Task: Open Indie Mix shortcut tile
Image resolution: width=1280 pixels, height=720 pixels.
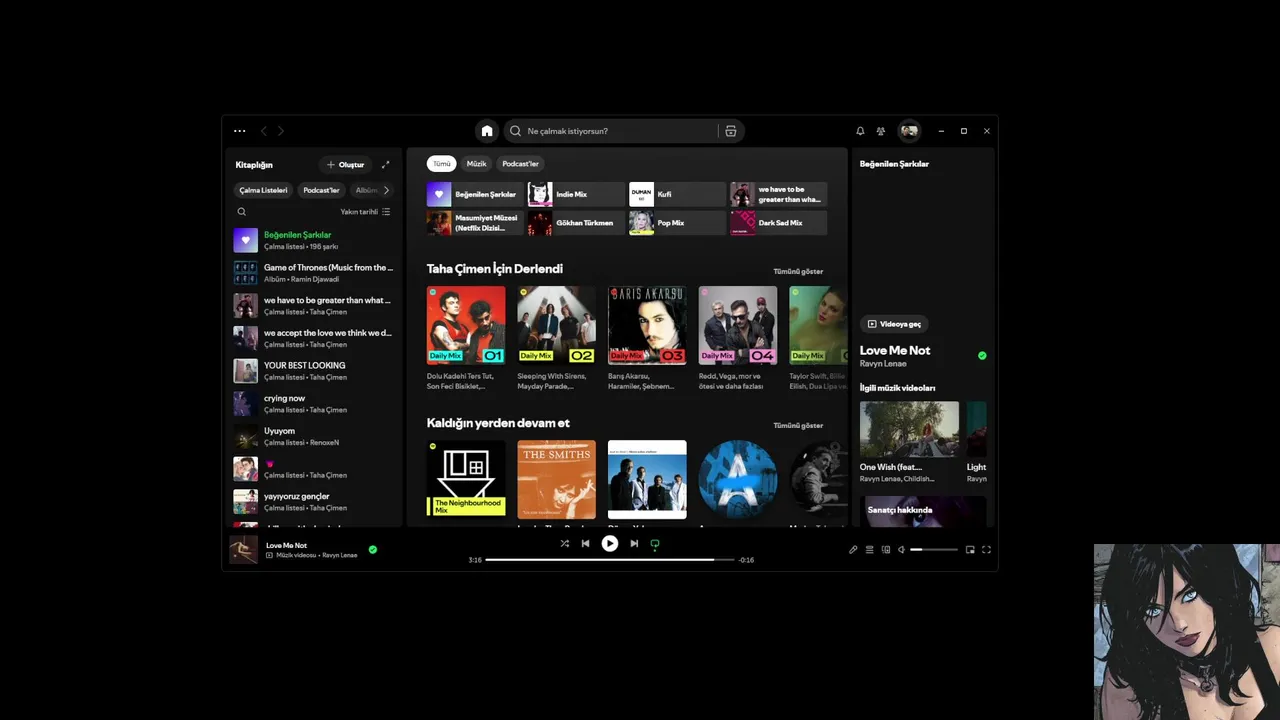Action: (x=576, y=194)
